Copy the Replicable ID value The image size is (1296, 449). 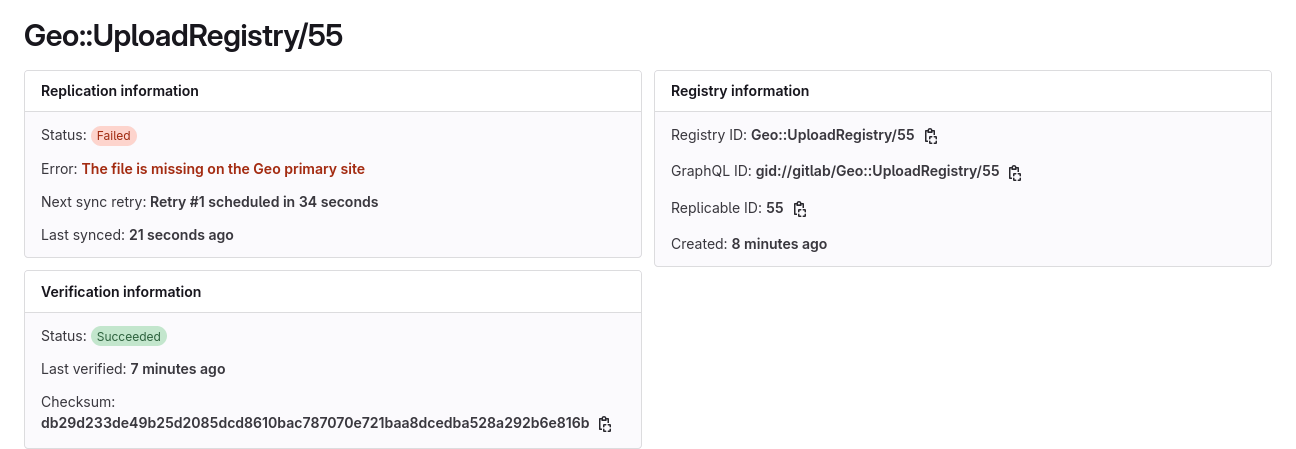(799, 209)
